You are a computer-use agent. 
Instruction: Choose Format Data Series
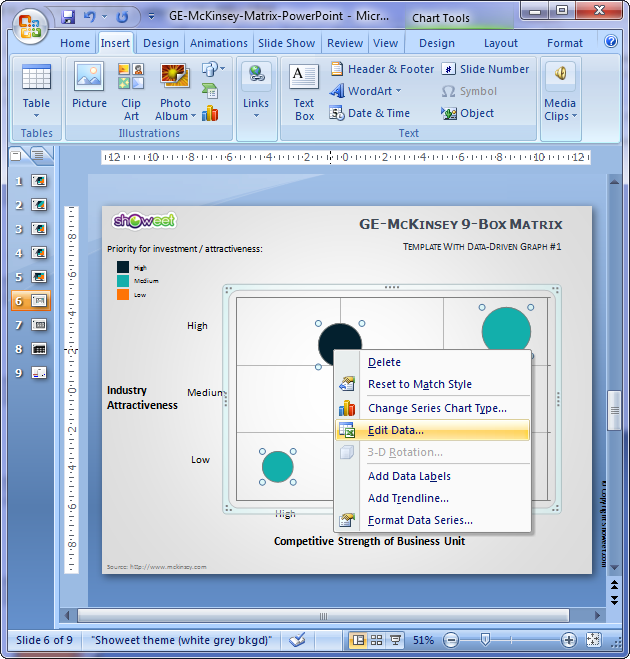432,520
